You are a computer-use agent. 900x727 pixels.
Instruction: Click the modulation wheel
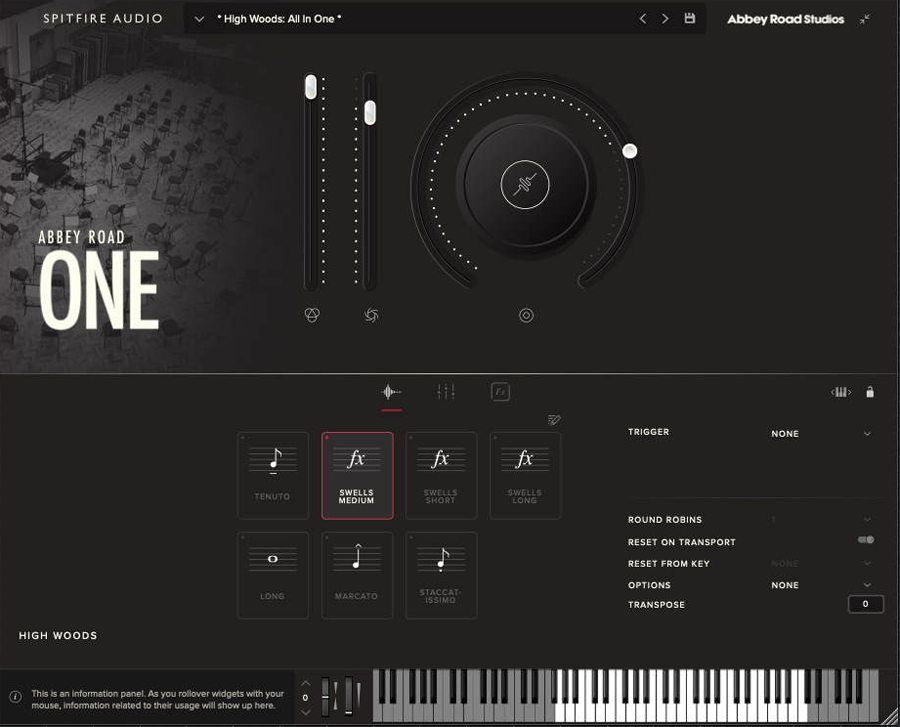[x=348, y=697]
